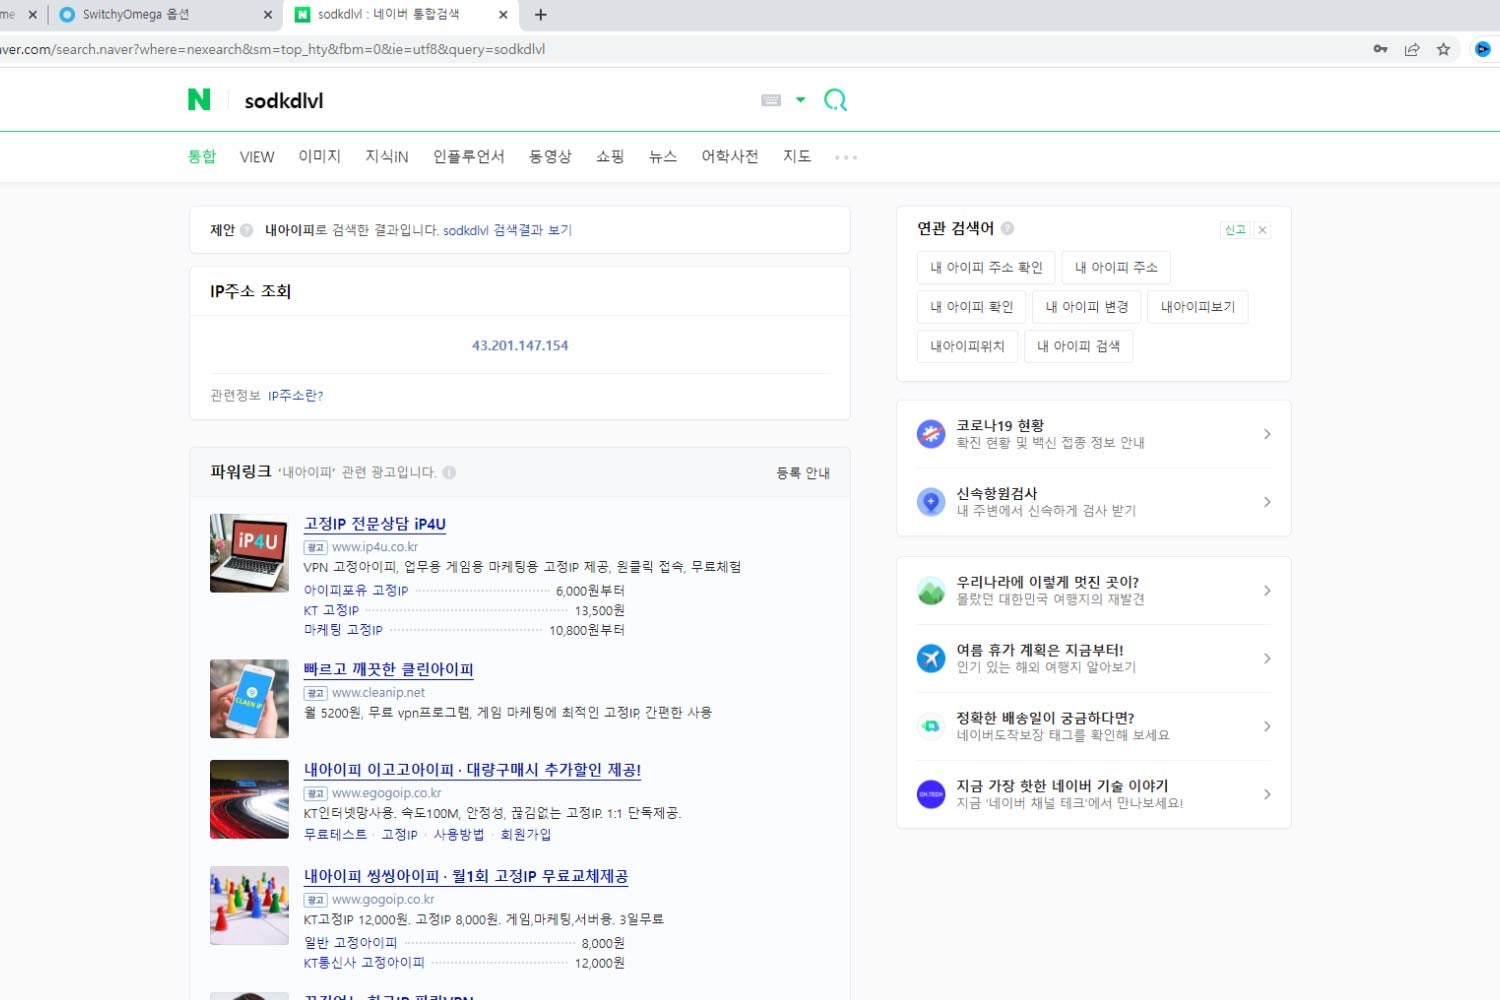Screen dimensions: 1500x1000
Task: Close the 연관 검색어 panel
Action: click(x=1263, y=230)
